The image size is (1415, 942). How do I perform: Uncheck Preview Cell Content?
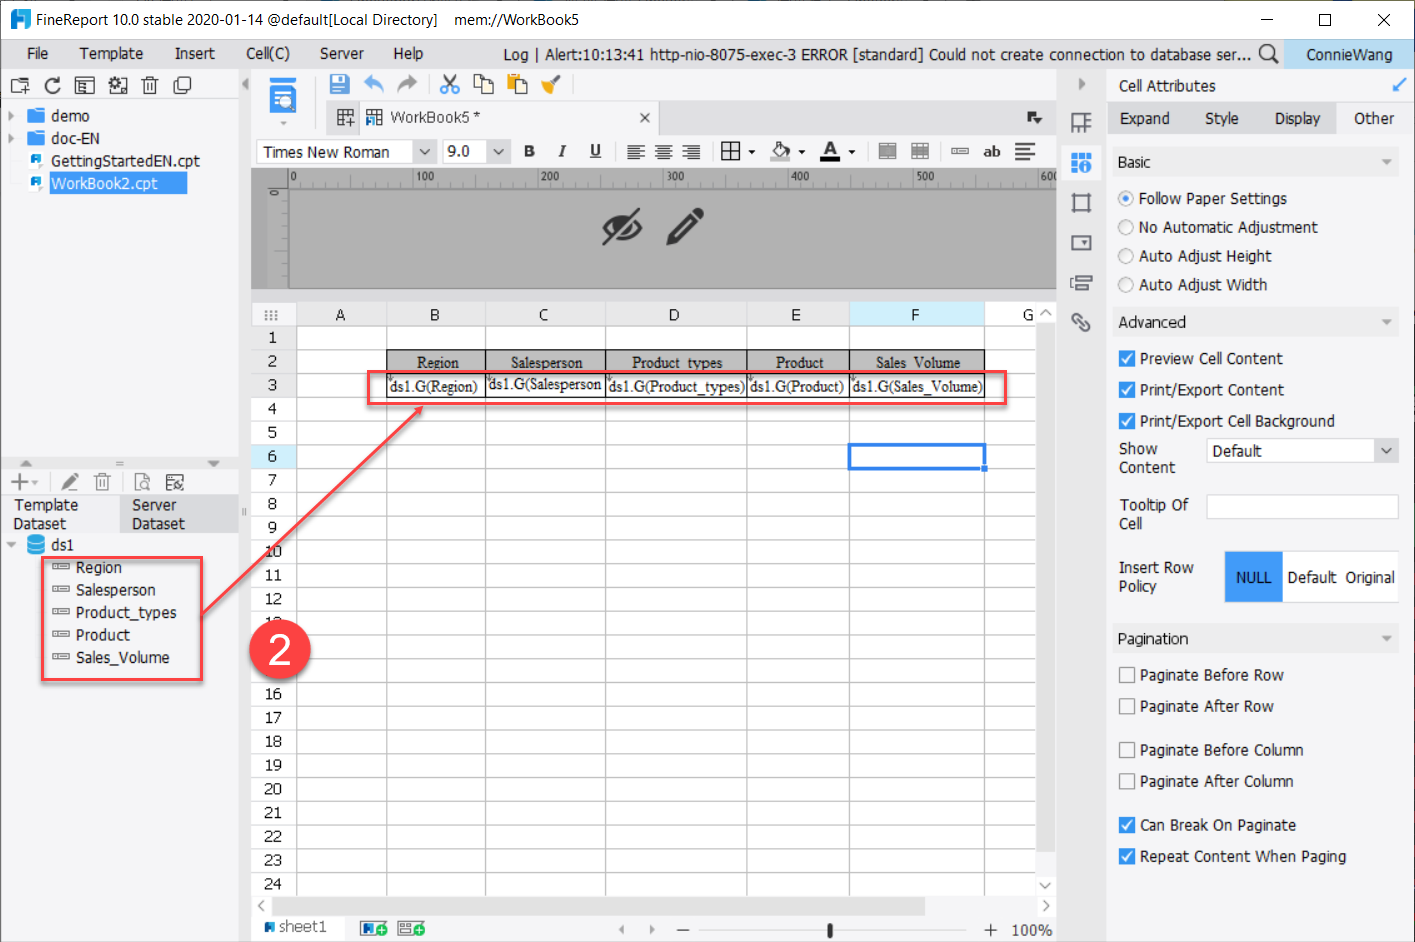1127,358
